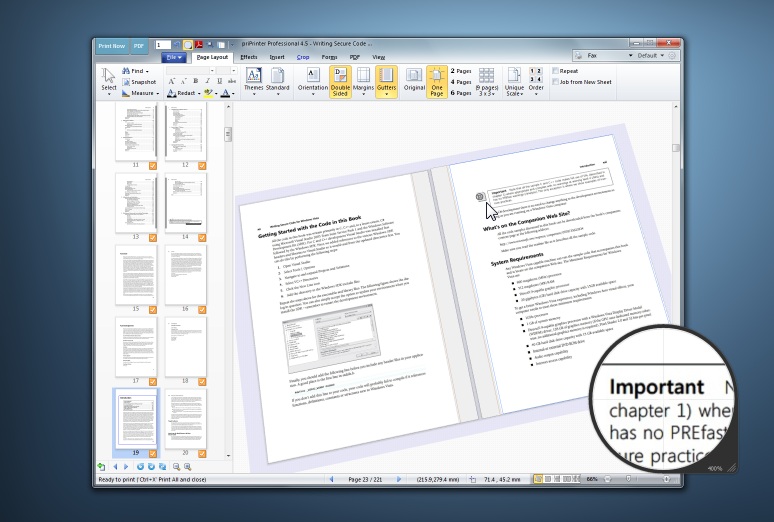The height and width of the screenshot is (522, 774).
Task: Click the highlighted round icon in quick access toolbar
Action: [x=188, y=45]
